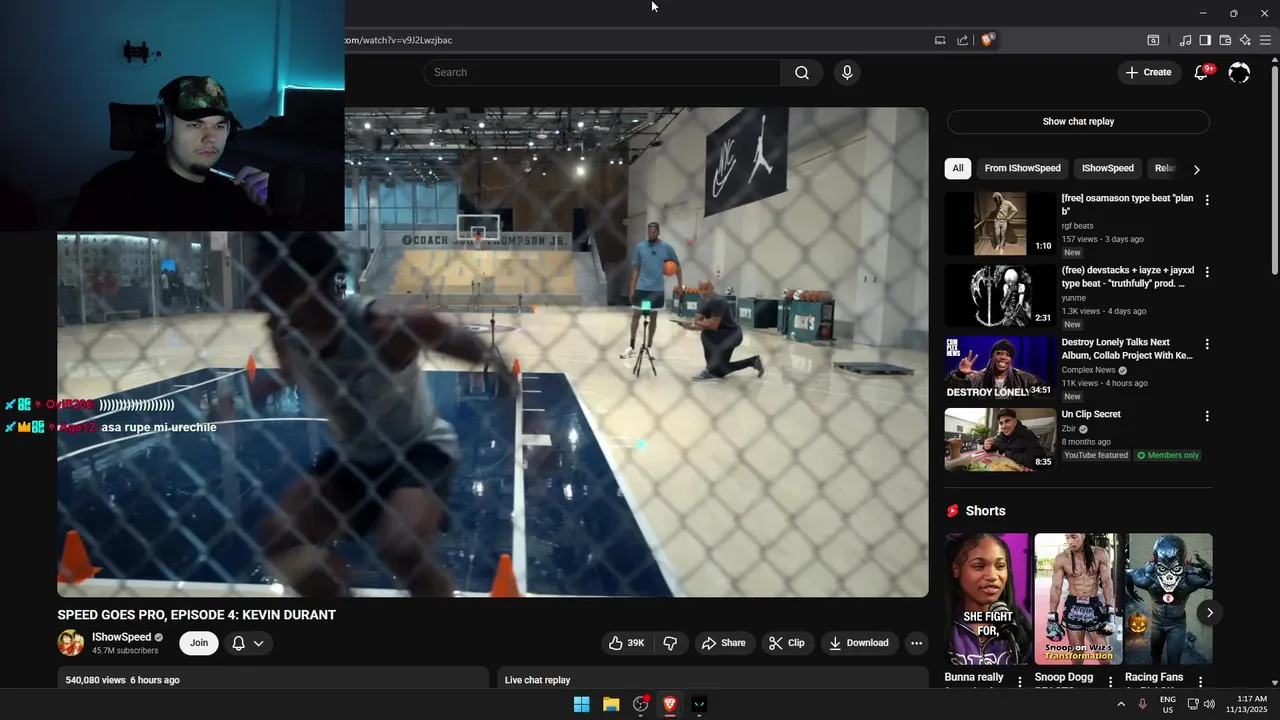Viewport: 1280px width, 720px height.
Task: Open notification bell subscription dropdown
Action: coord(248,643)
